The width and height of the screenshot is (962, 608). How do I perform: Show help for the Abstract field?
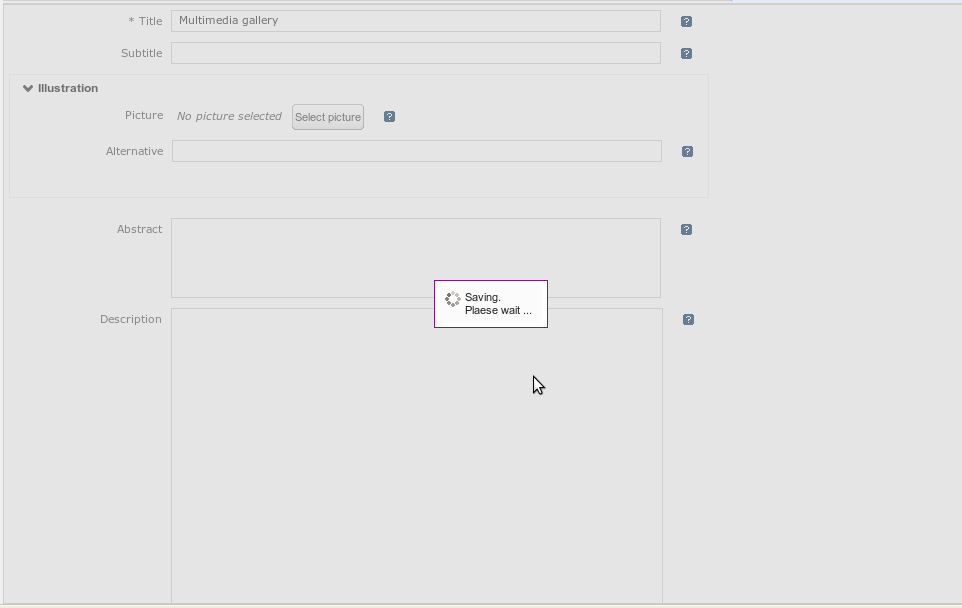tap(686, 229)
